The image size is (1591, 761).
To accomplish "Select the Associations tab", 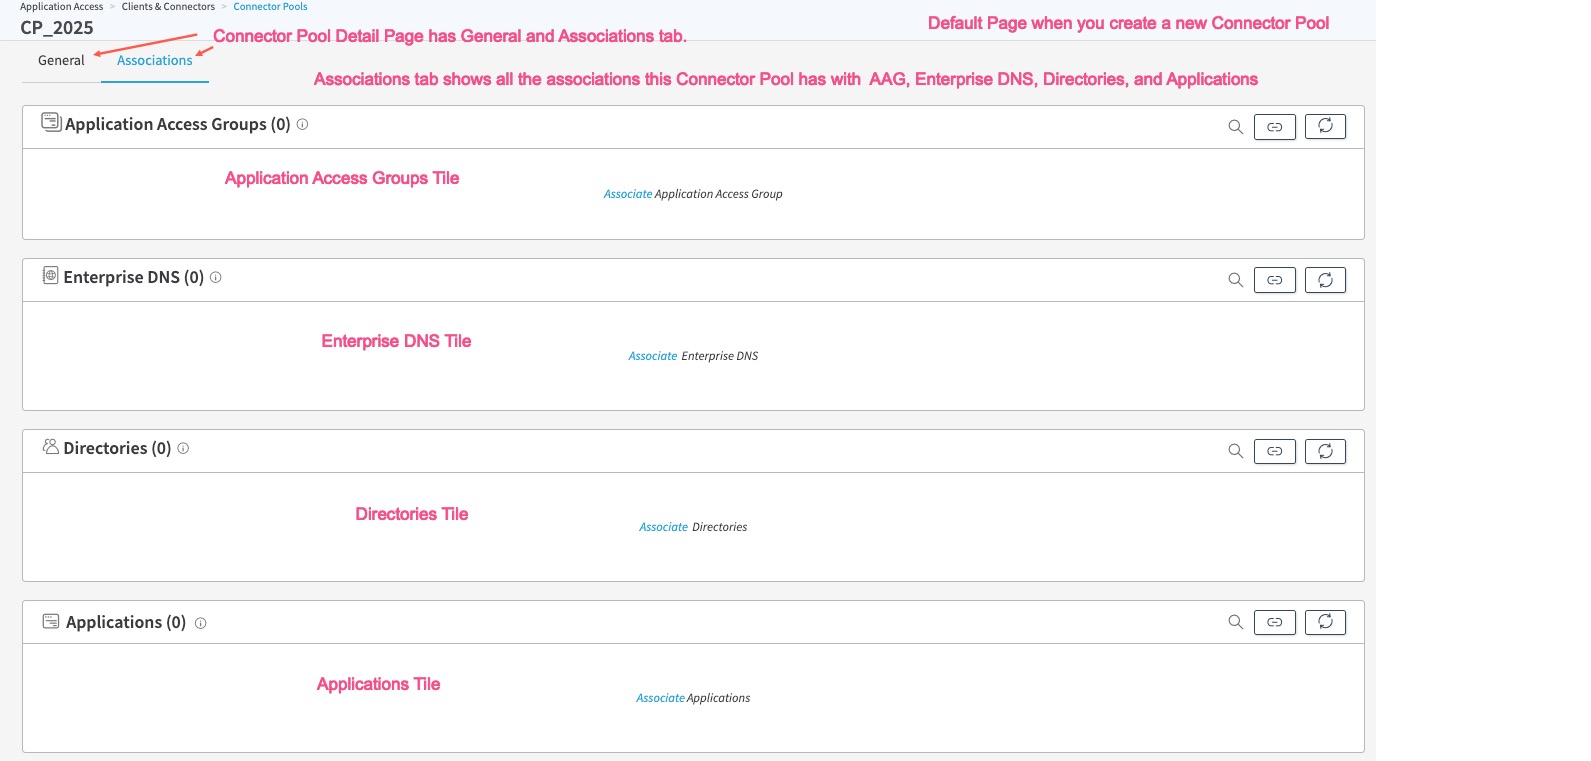I will (x=154, y=61).
